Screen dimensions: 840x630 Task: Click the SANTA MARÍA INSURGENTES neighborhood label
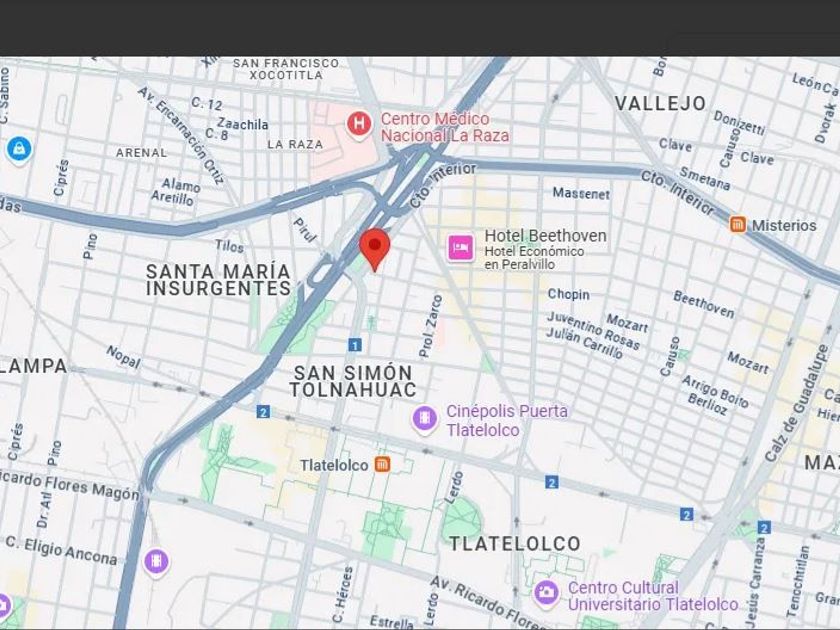pos(219,280)
